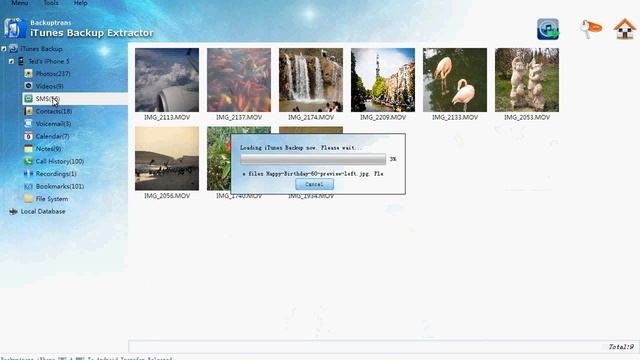Cancel the backup loading dialog

pos(314,184)
